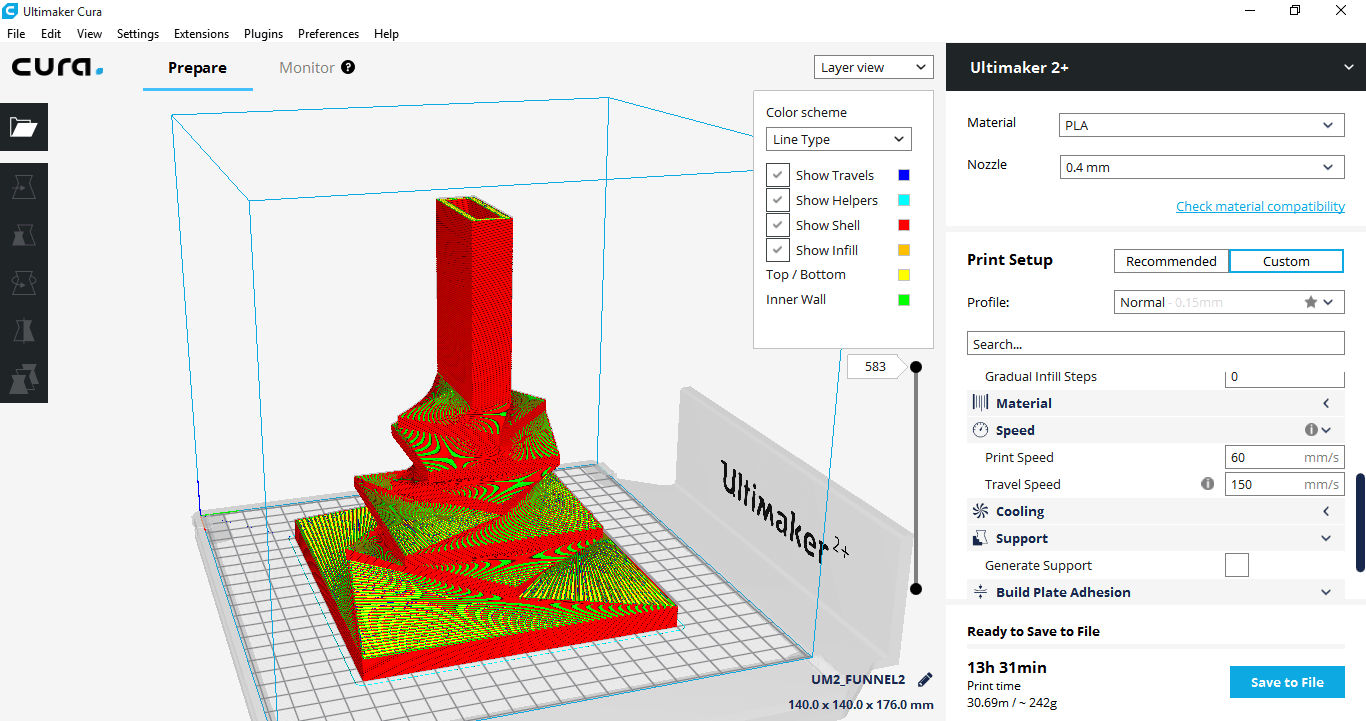
Task: Click the Ultimaker Cura title bar icon
Action: (x=10, y=10)
